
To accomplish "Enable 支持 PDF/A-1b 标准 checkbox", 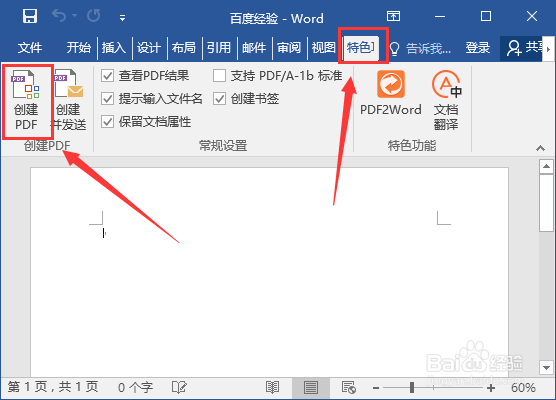I will click(219, 76).
